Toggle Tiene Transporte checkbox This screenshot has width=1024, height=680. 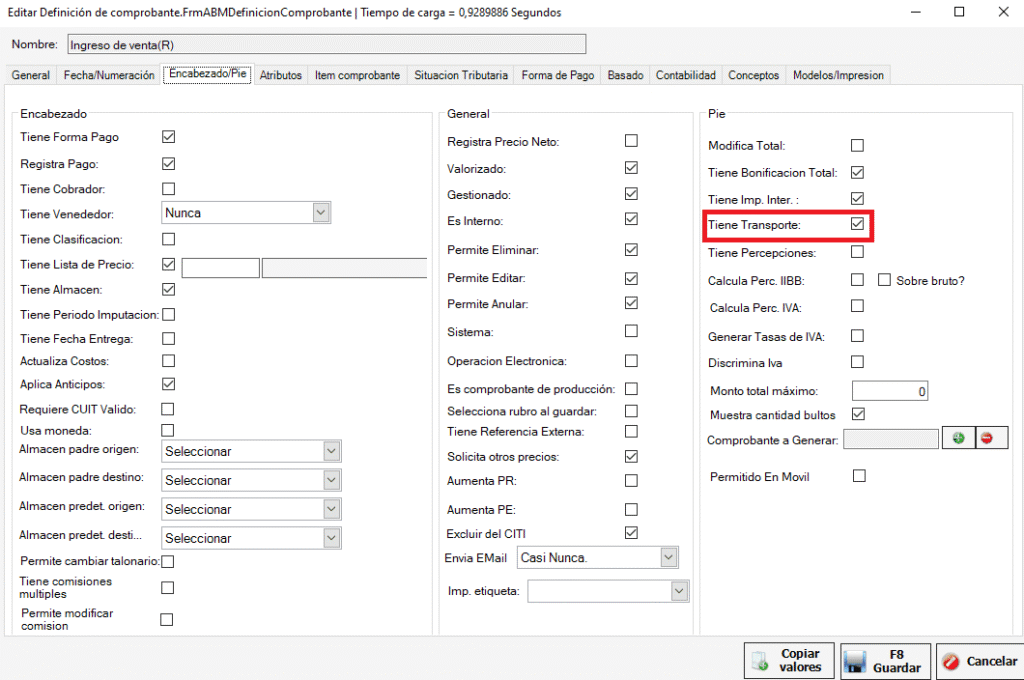(x=857, y=225)
